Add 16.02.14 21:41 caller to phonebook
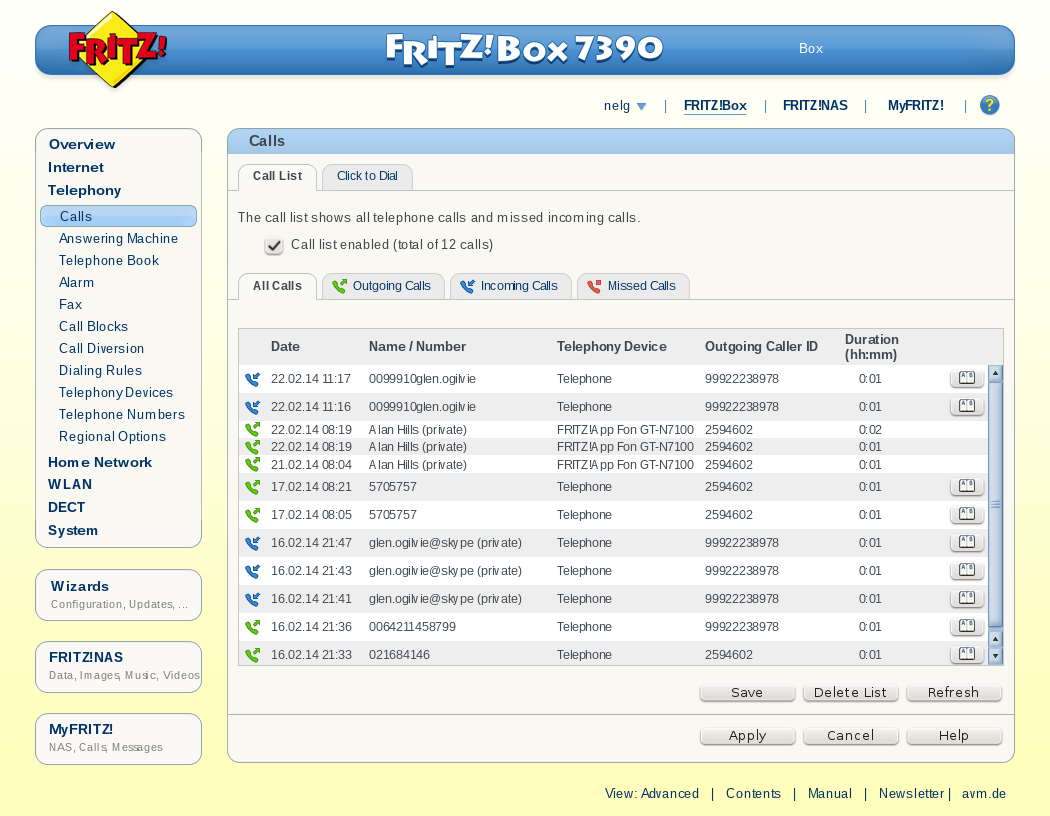Image resolution: width=1050 pixels, height=816 pixels. [966, 599]
